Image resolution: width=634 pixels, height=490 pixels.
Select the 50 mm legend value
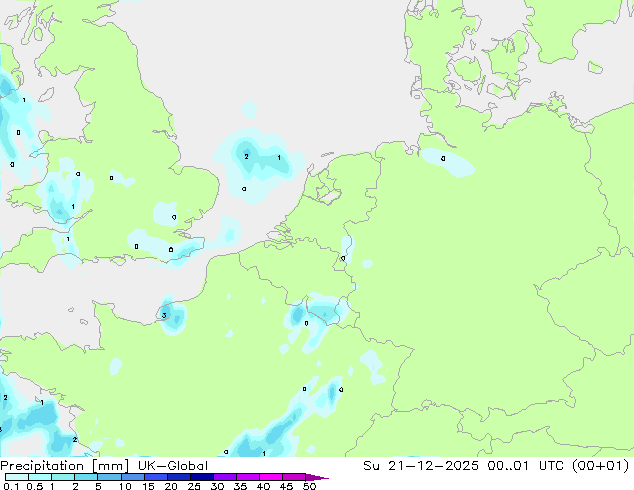pyautogui.click(x=310, y=486)
